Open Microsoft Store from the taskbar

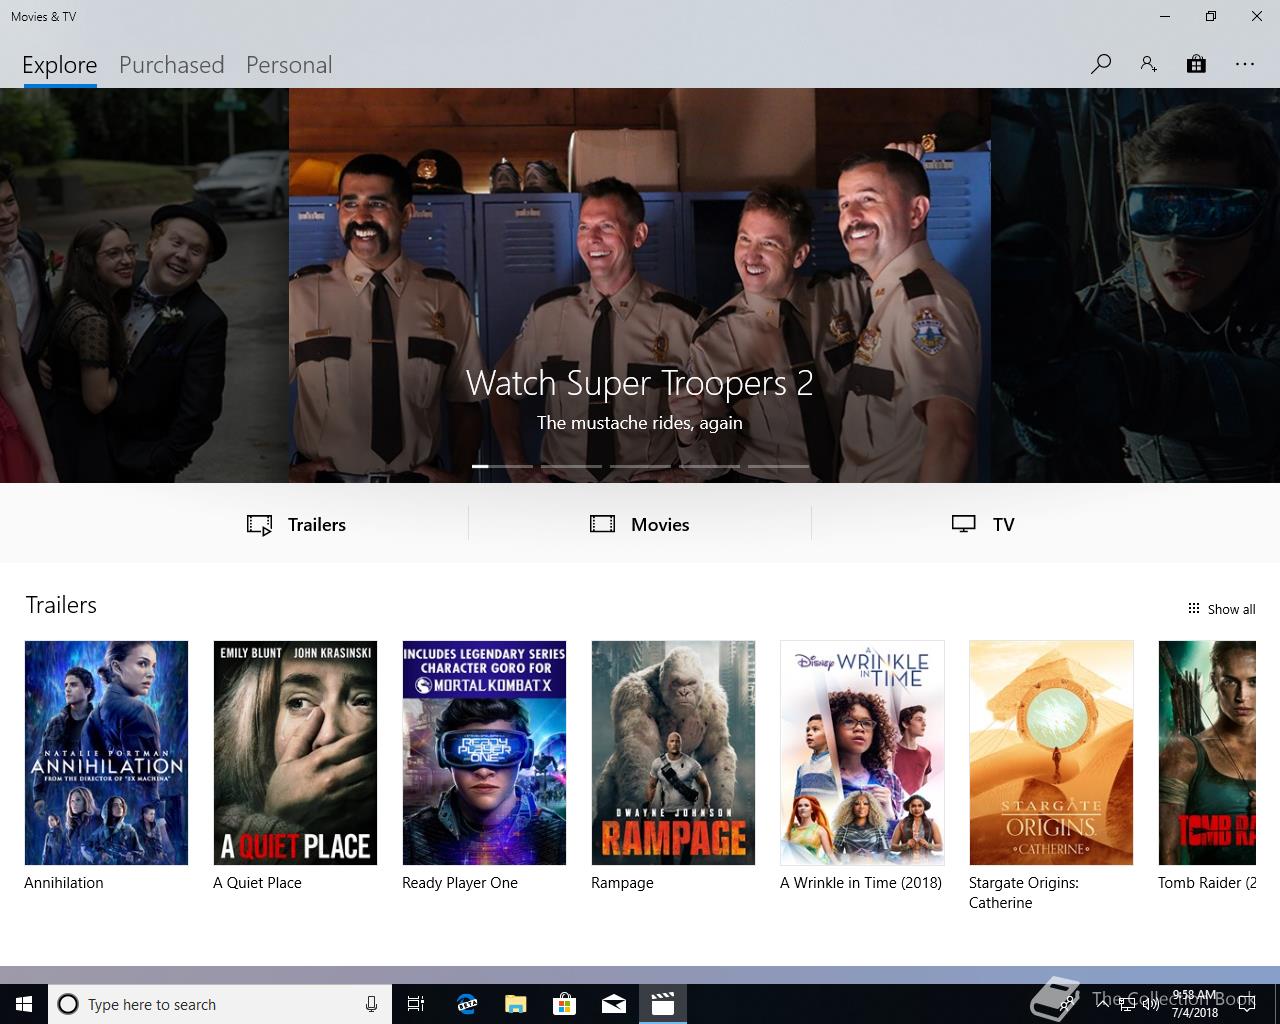tap(565, 1004)
